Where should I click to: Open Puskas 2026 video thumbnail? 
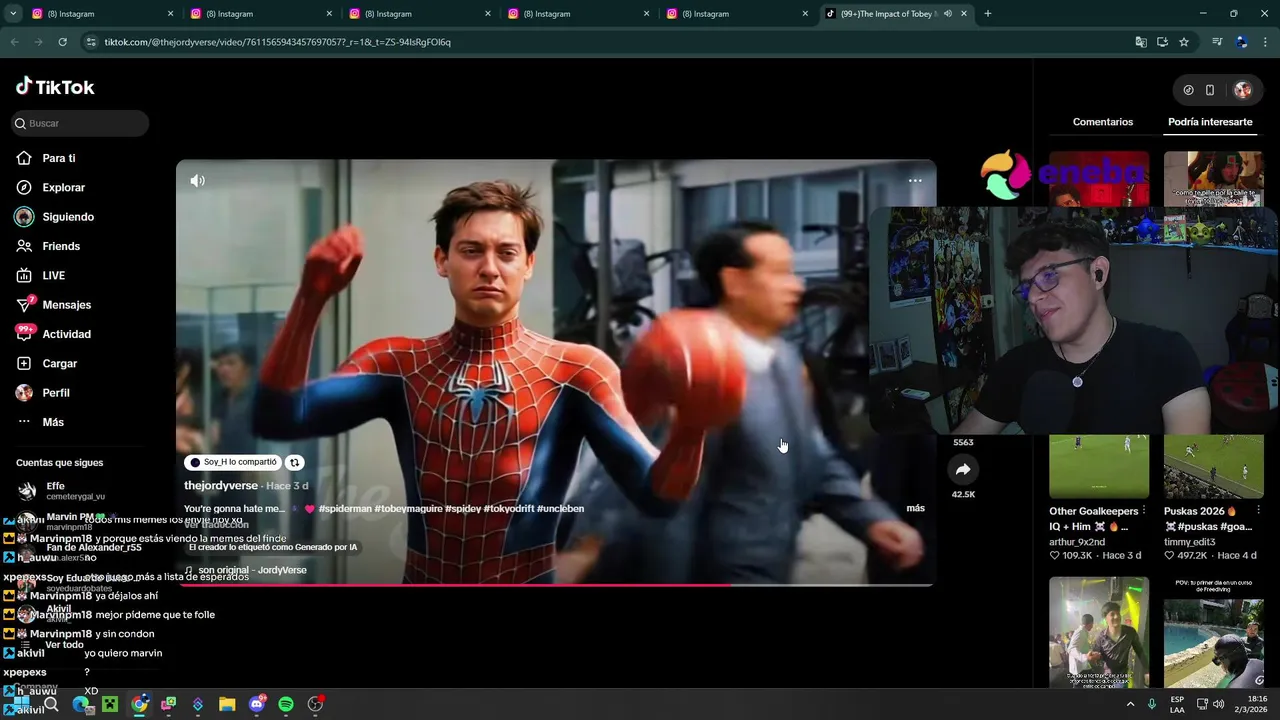point(1213,466)
